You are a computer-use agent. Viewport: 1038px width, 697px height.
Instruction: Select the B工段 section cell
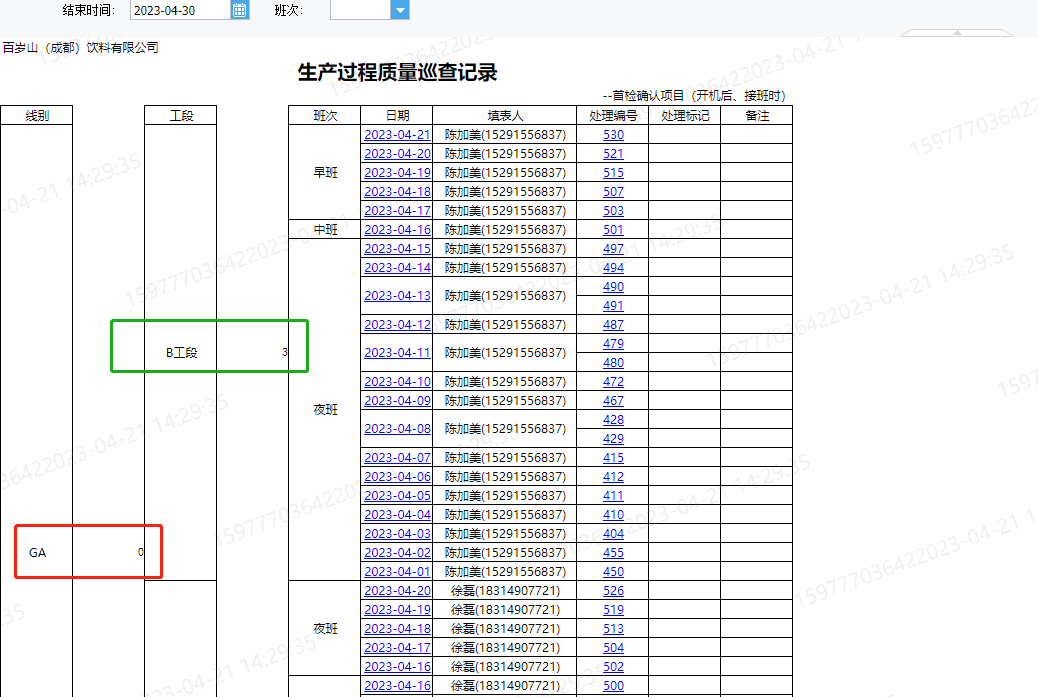tap(181, 353)
